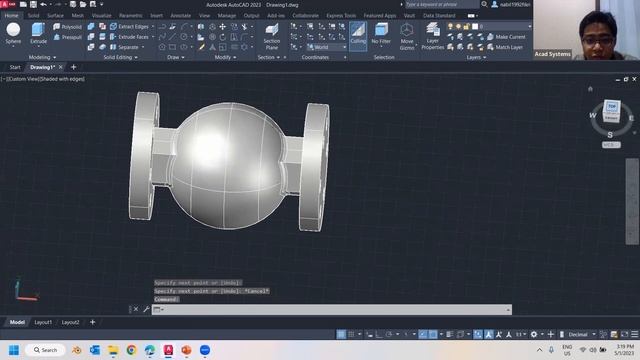Image resolution: width=640 pixels, height=360 pixels.
Task: Click the ViewCube home icon
Action: [x=590, y=89]
